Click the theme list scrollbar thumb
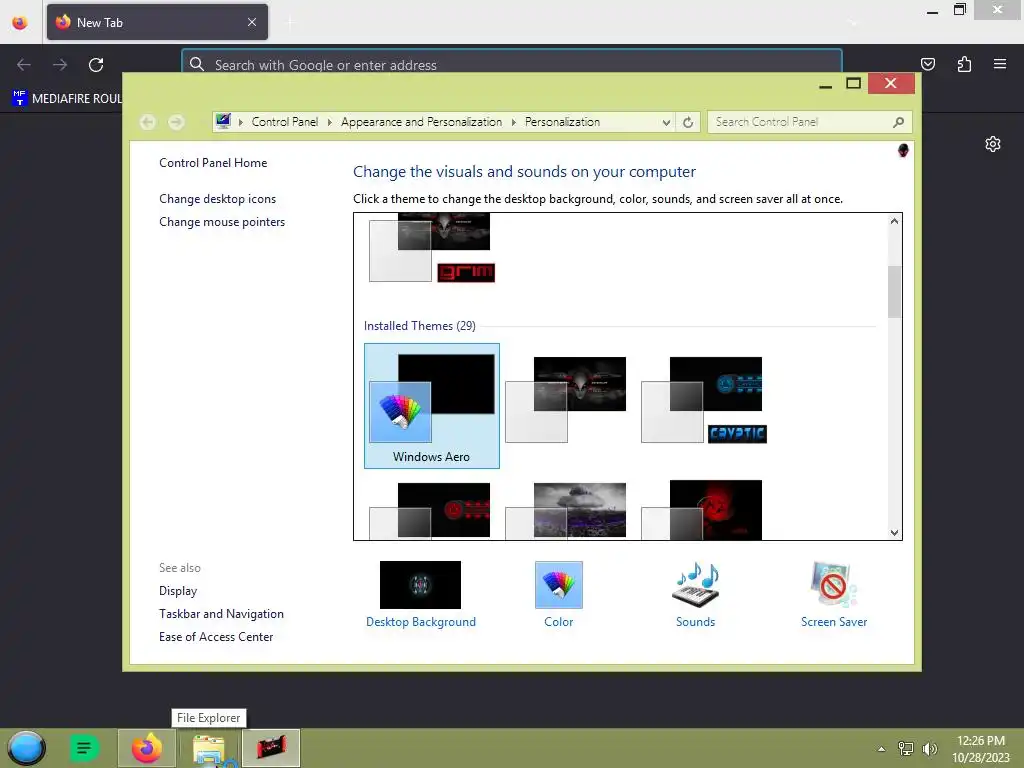 [895, 292]
